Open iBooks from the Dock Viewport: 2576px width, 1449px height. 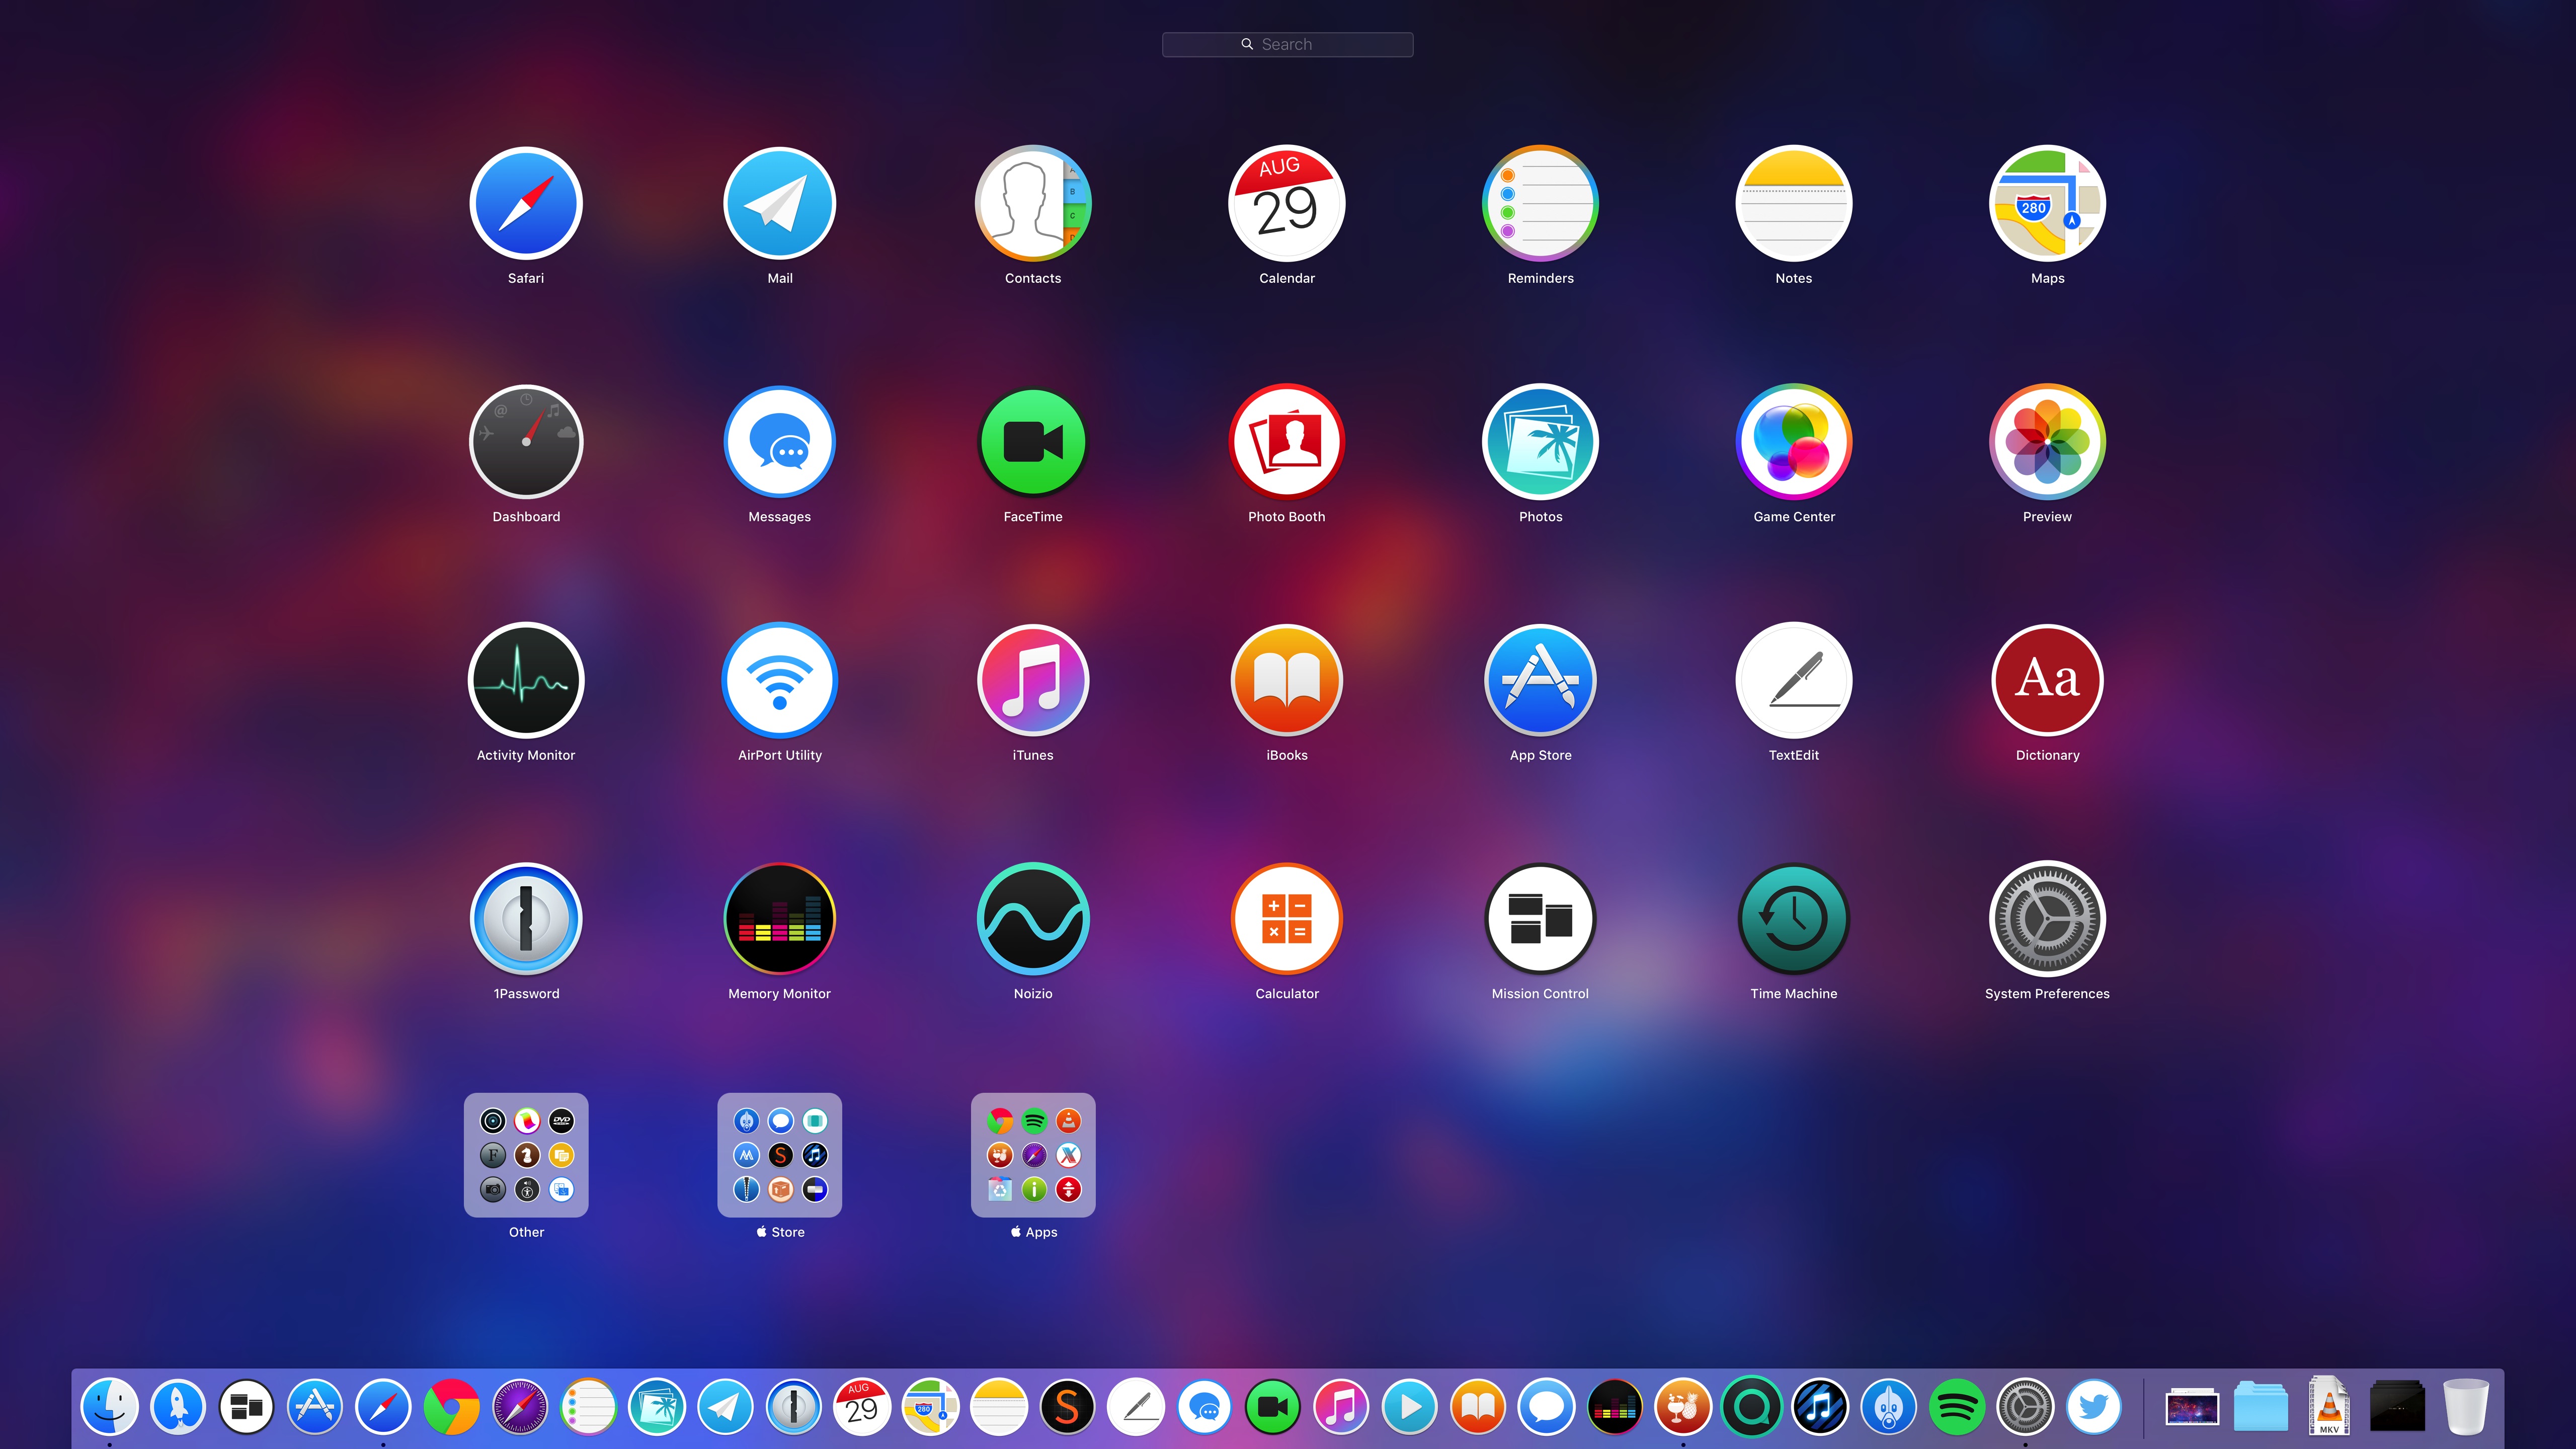point(1477,1406)
